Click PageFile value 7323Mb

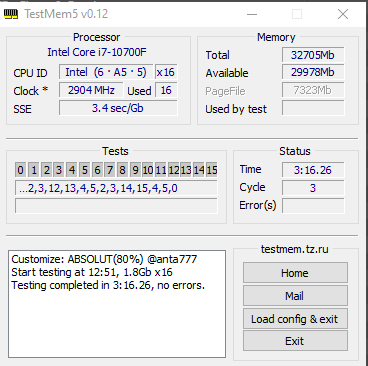click(x=313, y=90)
